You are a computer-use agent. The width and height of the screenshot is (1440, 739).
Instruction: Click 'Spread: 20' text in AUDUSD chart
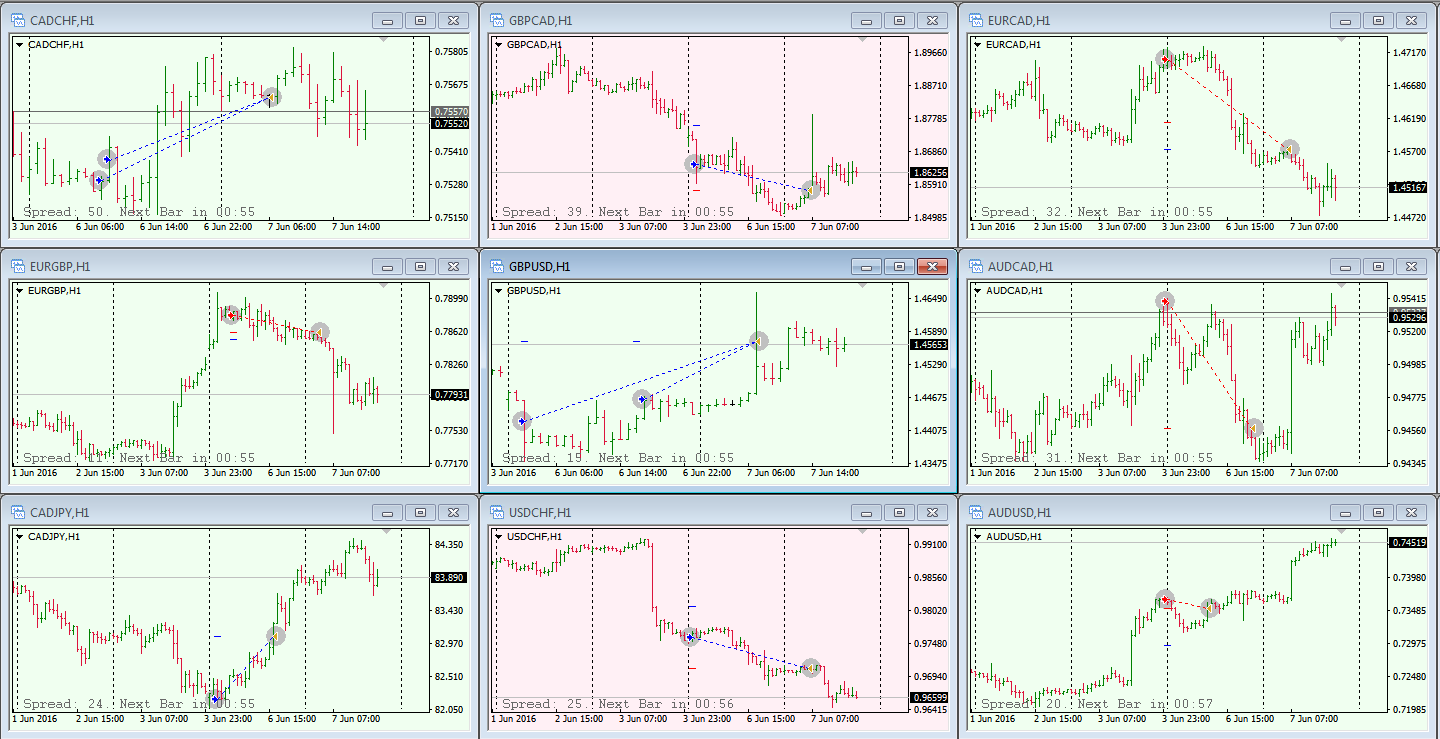(1024, 704)
